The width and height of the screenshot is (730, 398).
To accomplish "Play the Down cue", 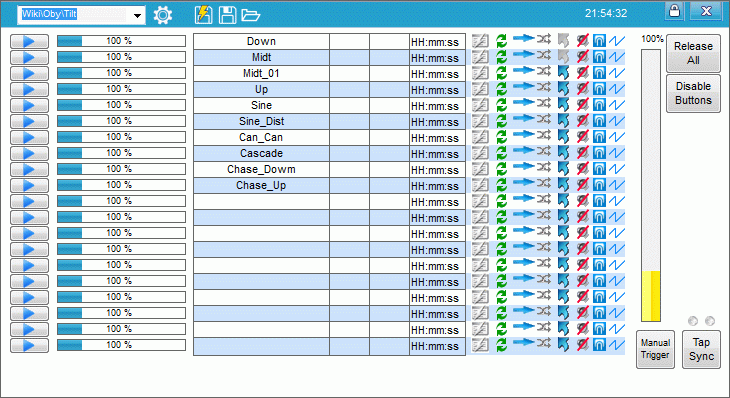I will 29,41.
